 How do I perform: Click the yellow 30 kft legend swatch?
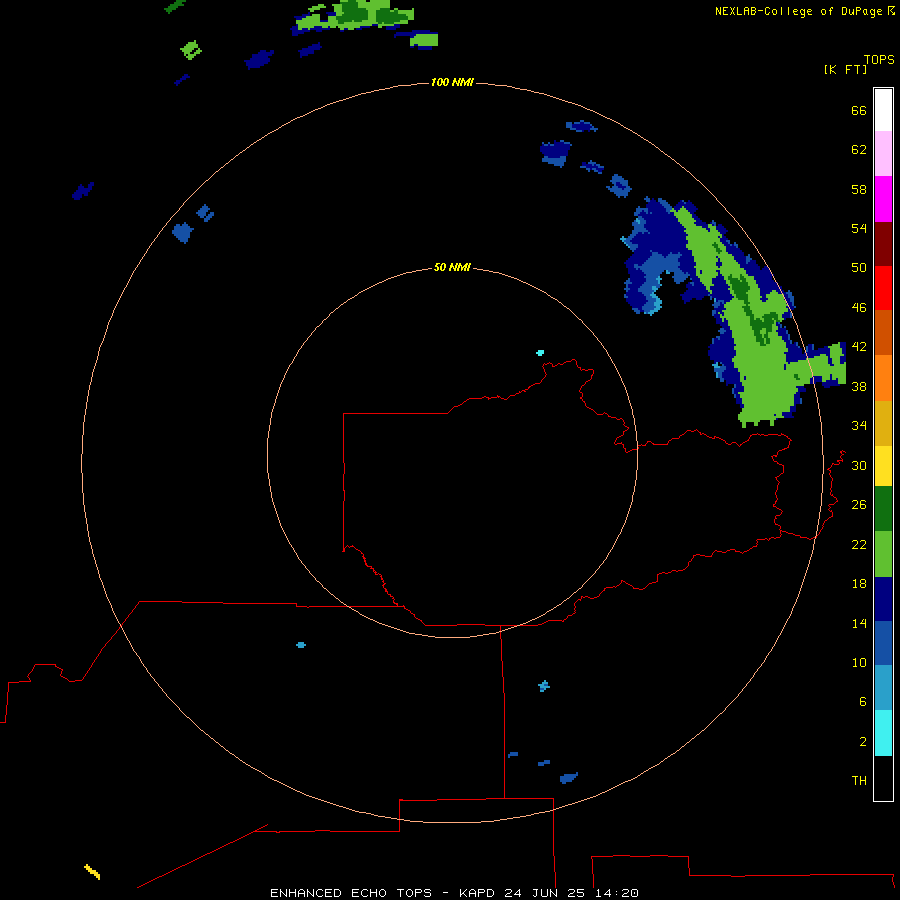tap(883, 466)
